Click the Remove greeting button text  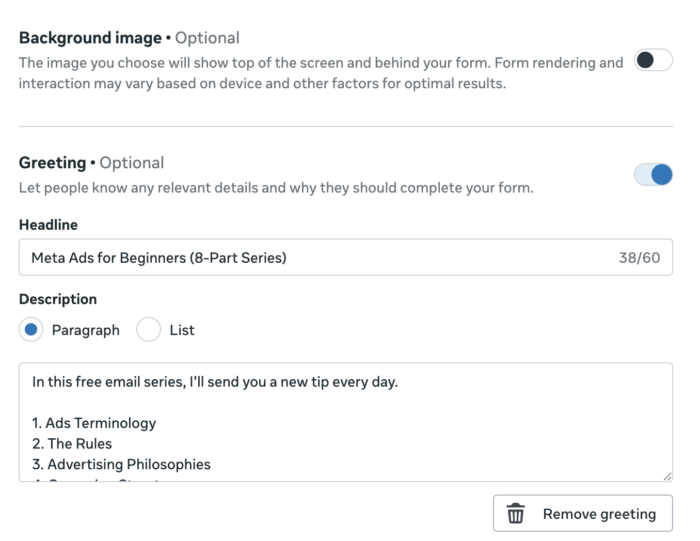point(599,514)
